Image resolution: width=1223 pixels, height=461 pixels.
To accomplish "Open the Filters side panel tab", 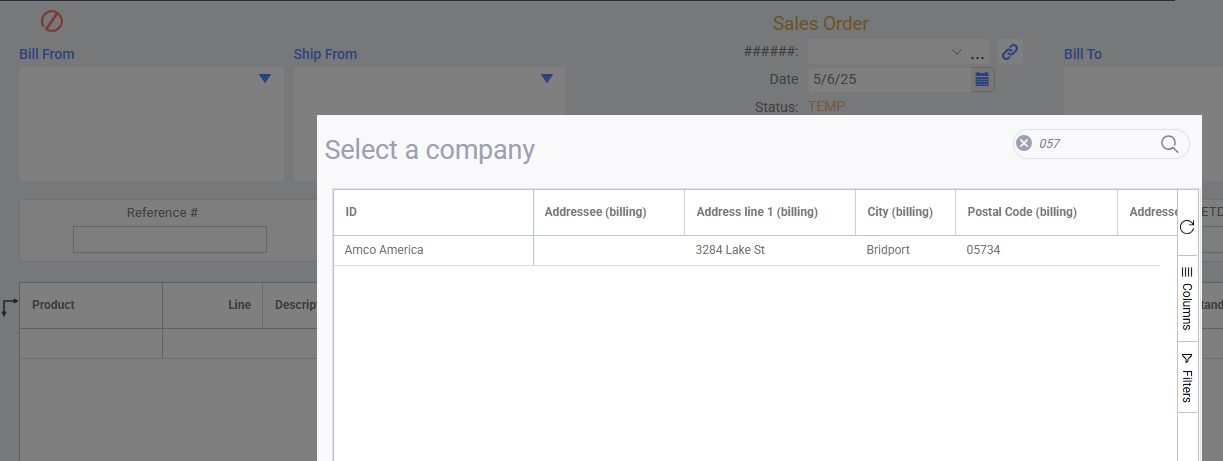I will click(x=1187, y=377).
